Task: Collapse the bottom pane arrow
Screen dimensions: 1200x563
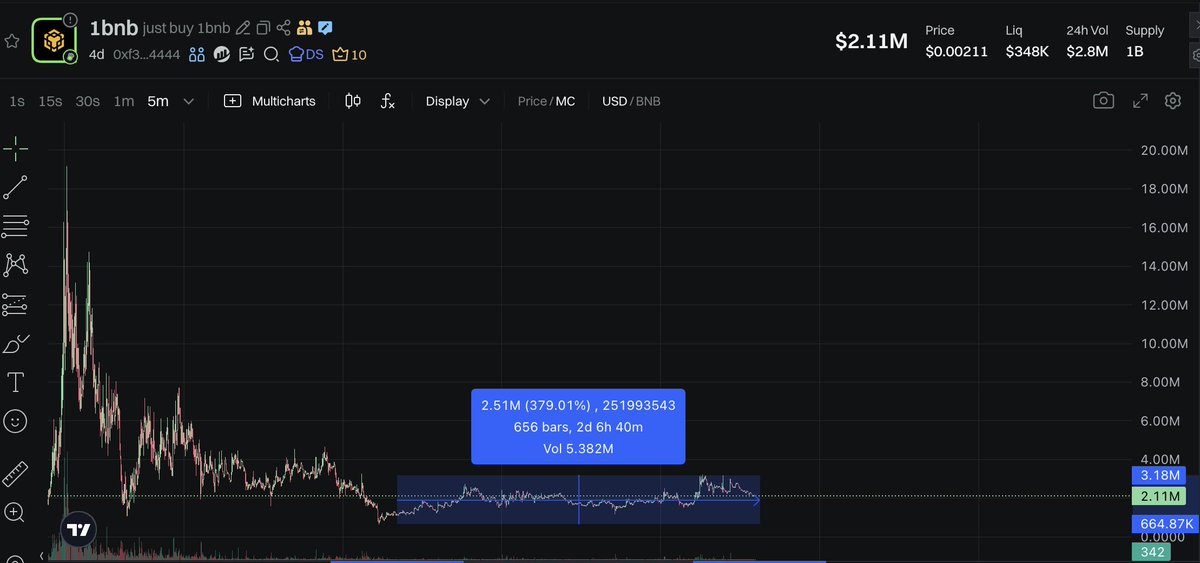Action: pyautogui.click(x=41, y=556)
